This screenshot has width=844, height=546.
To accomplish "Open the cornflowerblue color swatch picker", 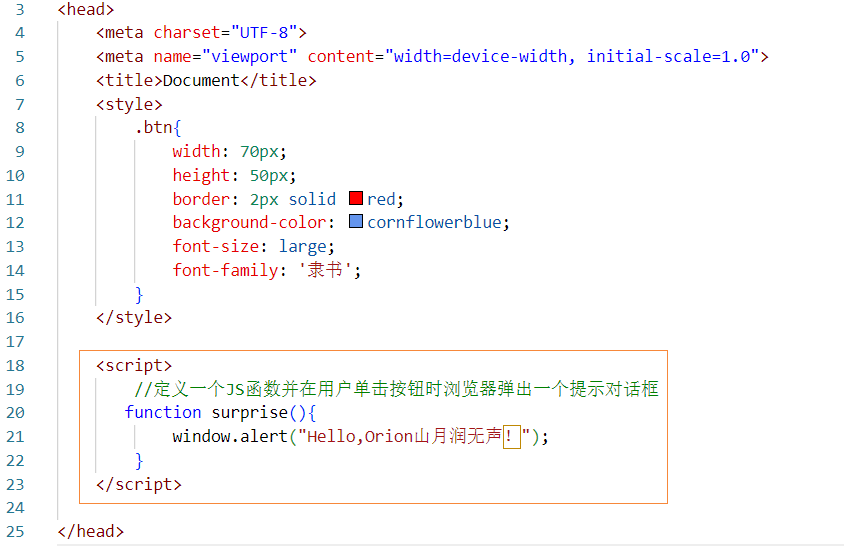I will click(356, 221).
